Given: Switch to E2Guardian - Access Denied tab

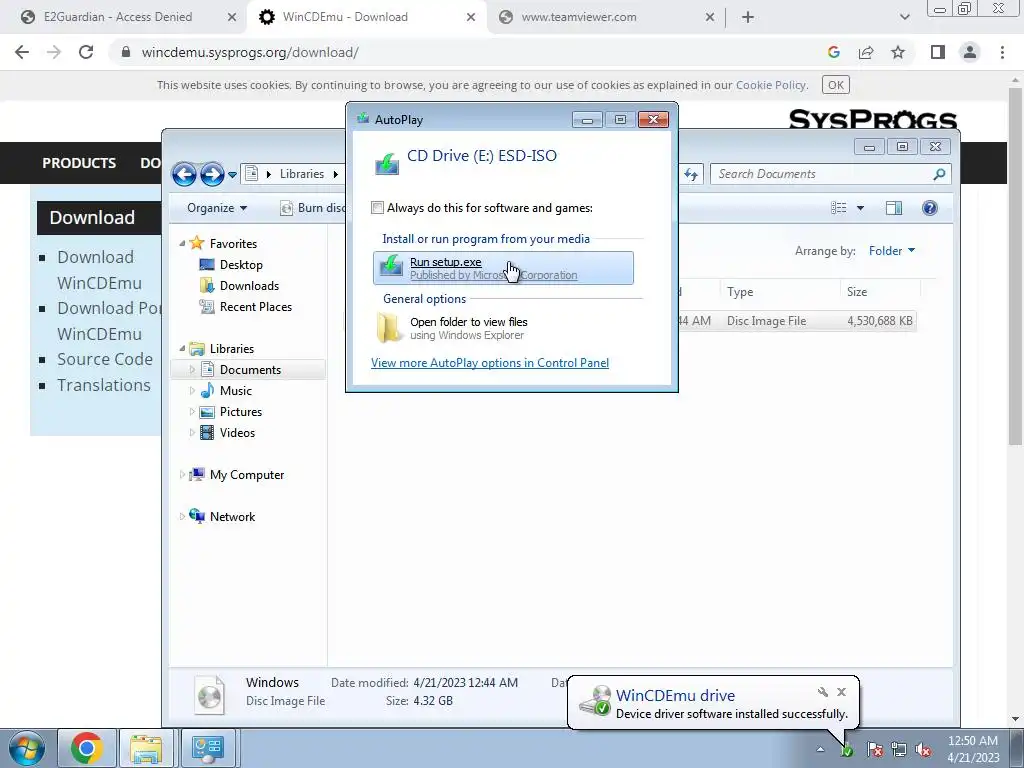Looking at the screenshot, I should point(118,17).
